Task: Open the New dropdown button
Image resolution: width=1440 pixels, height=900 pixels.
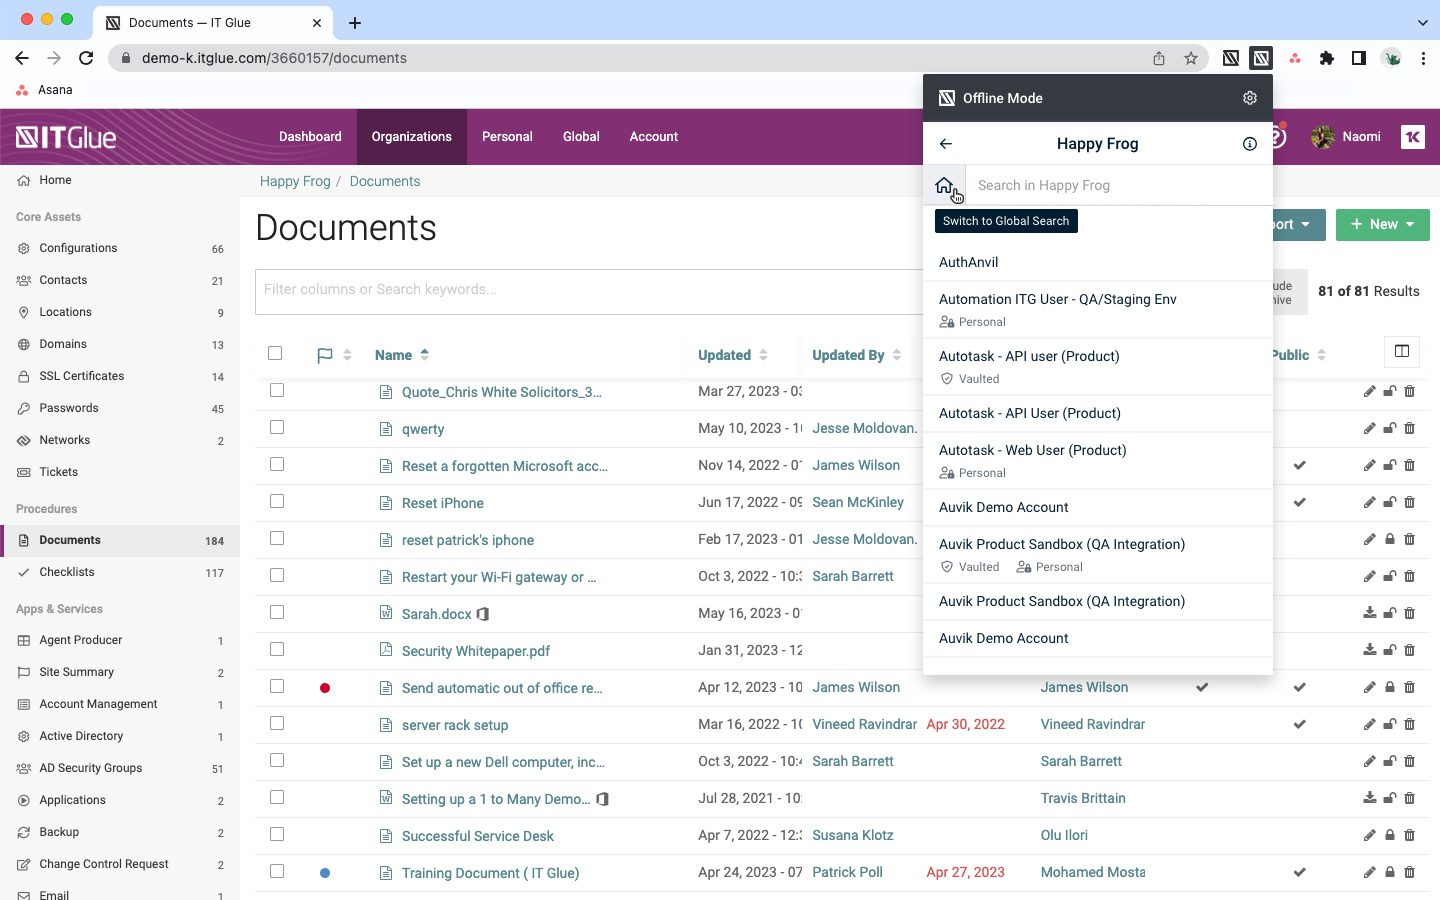Action: (x=1382, y=224)
